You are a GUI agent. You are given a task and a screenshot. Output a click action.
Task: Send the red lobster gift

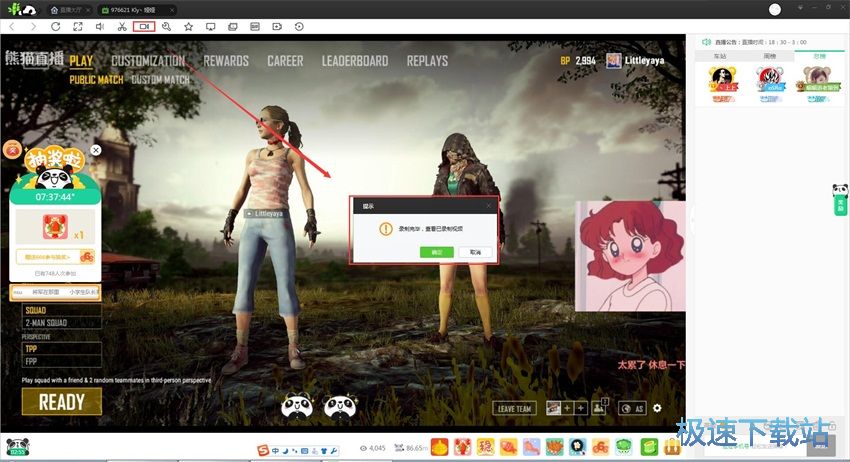point(462,447)
